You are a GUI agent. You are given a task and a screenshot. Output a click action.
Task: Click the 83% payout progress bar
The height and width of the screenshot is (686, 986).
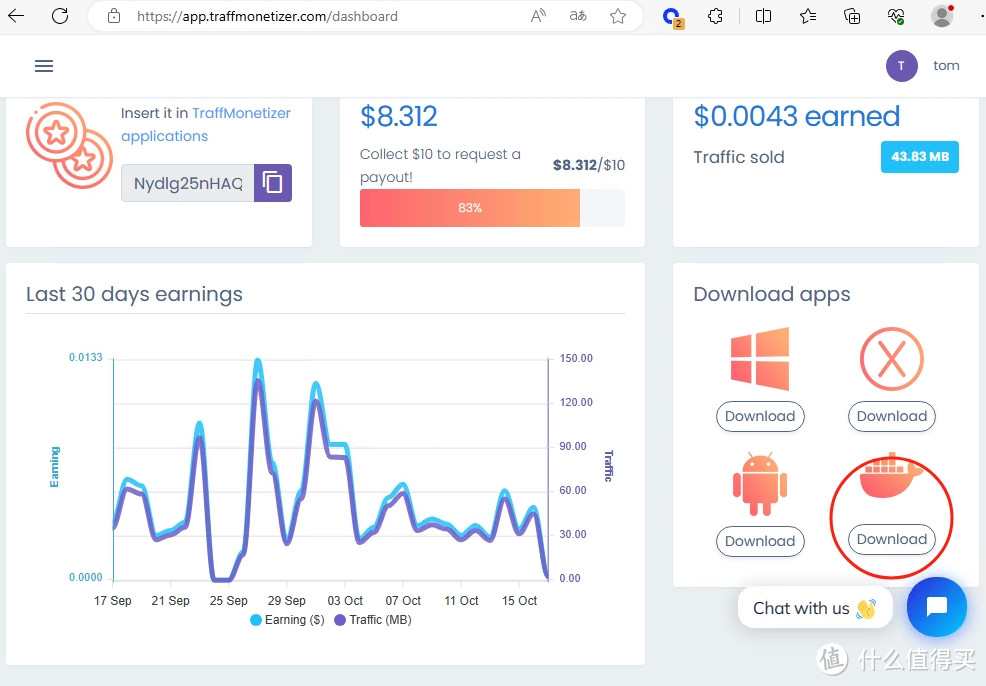(x=470, y=208)
